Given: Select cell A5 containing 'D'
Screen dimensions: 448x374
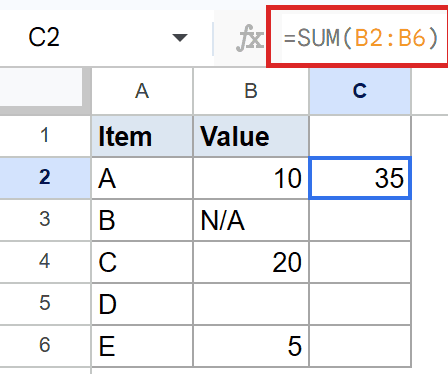Looking at the screenshot, I should (x=142, y=304).
